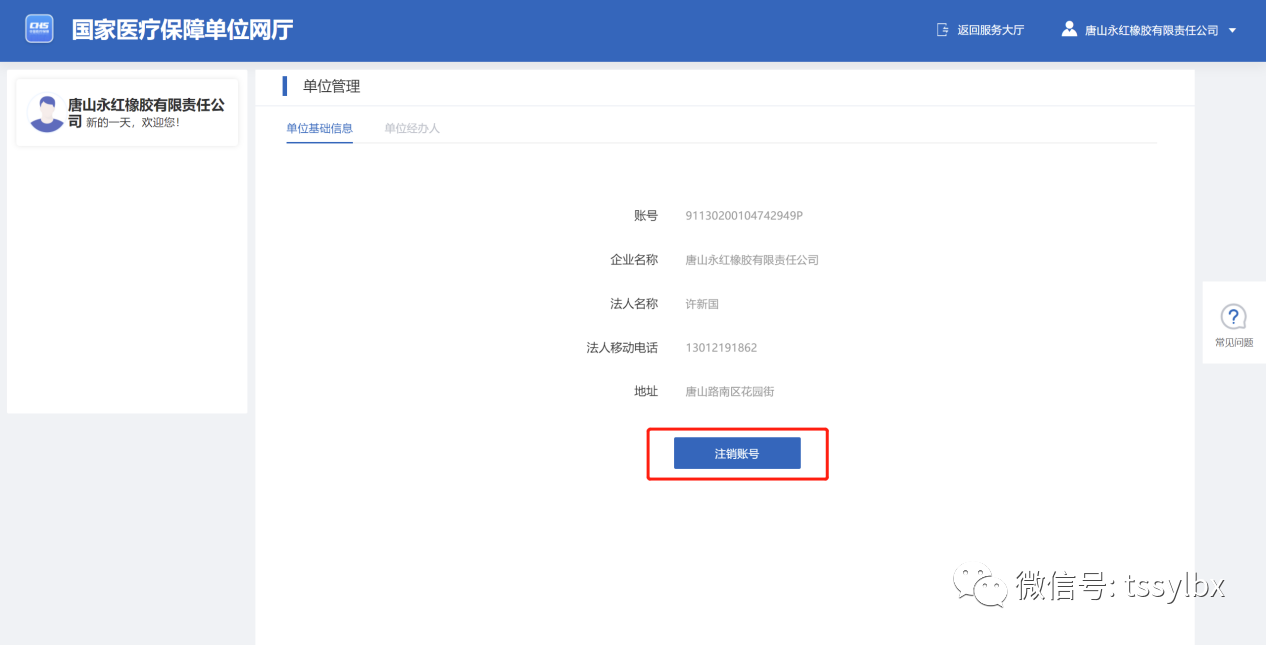Click the 返回服务大厅 link text

(990, 30)
